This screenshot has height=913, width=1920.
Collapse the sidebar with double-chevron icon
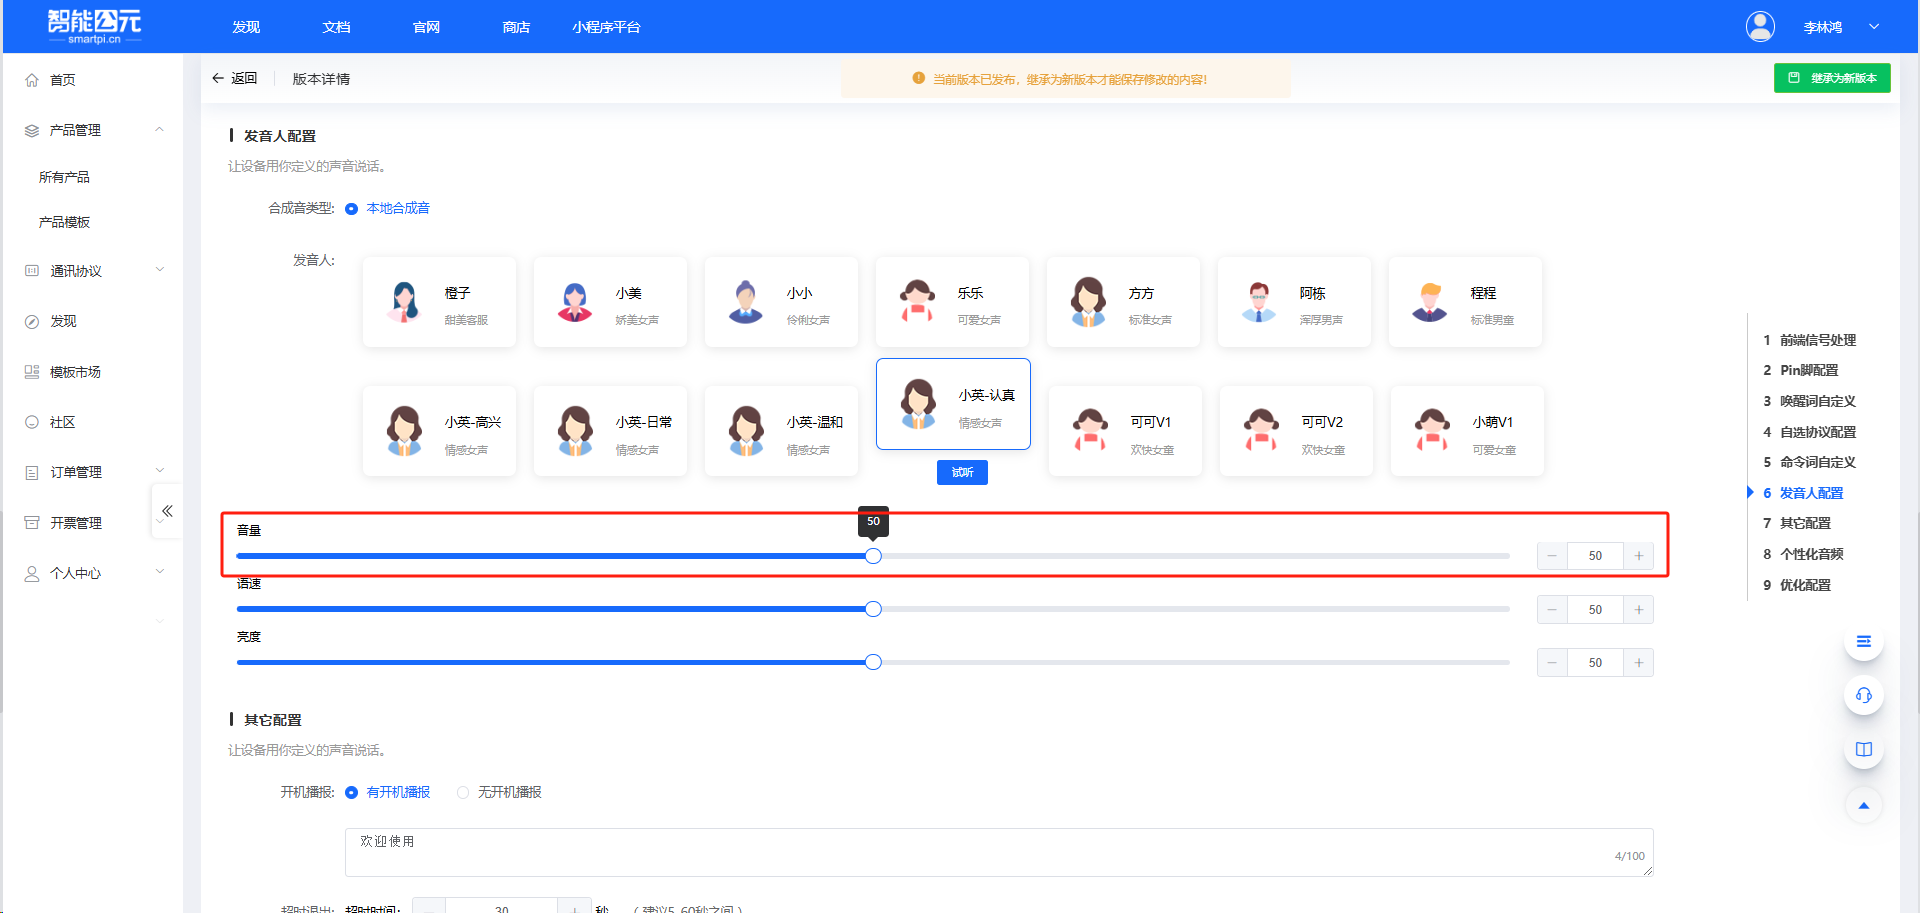point(167,511)
